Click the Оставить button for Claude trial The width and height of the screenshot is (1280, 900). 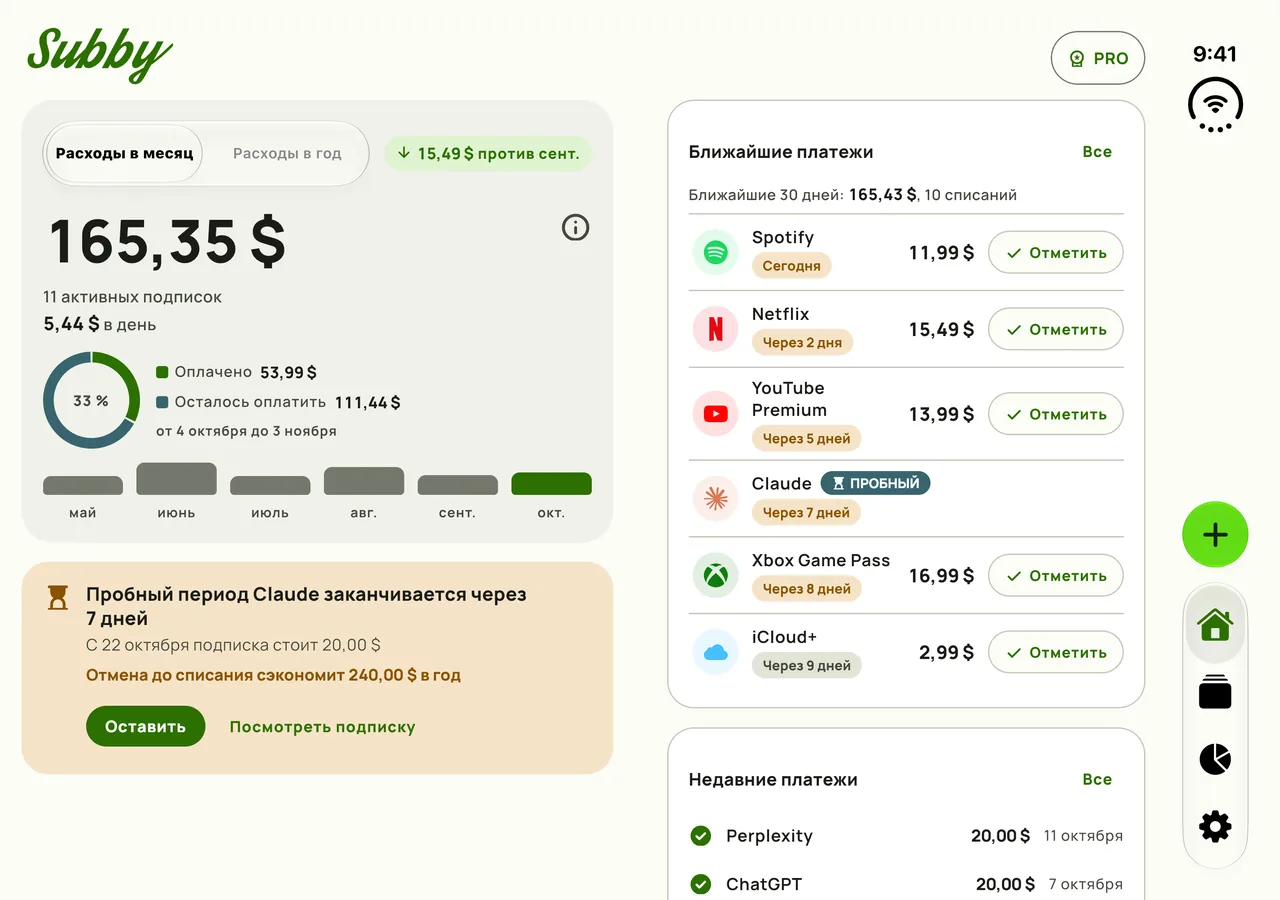pyautogui.click(x=145, y=726)
